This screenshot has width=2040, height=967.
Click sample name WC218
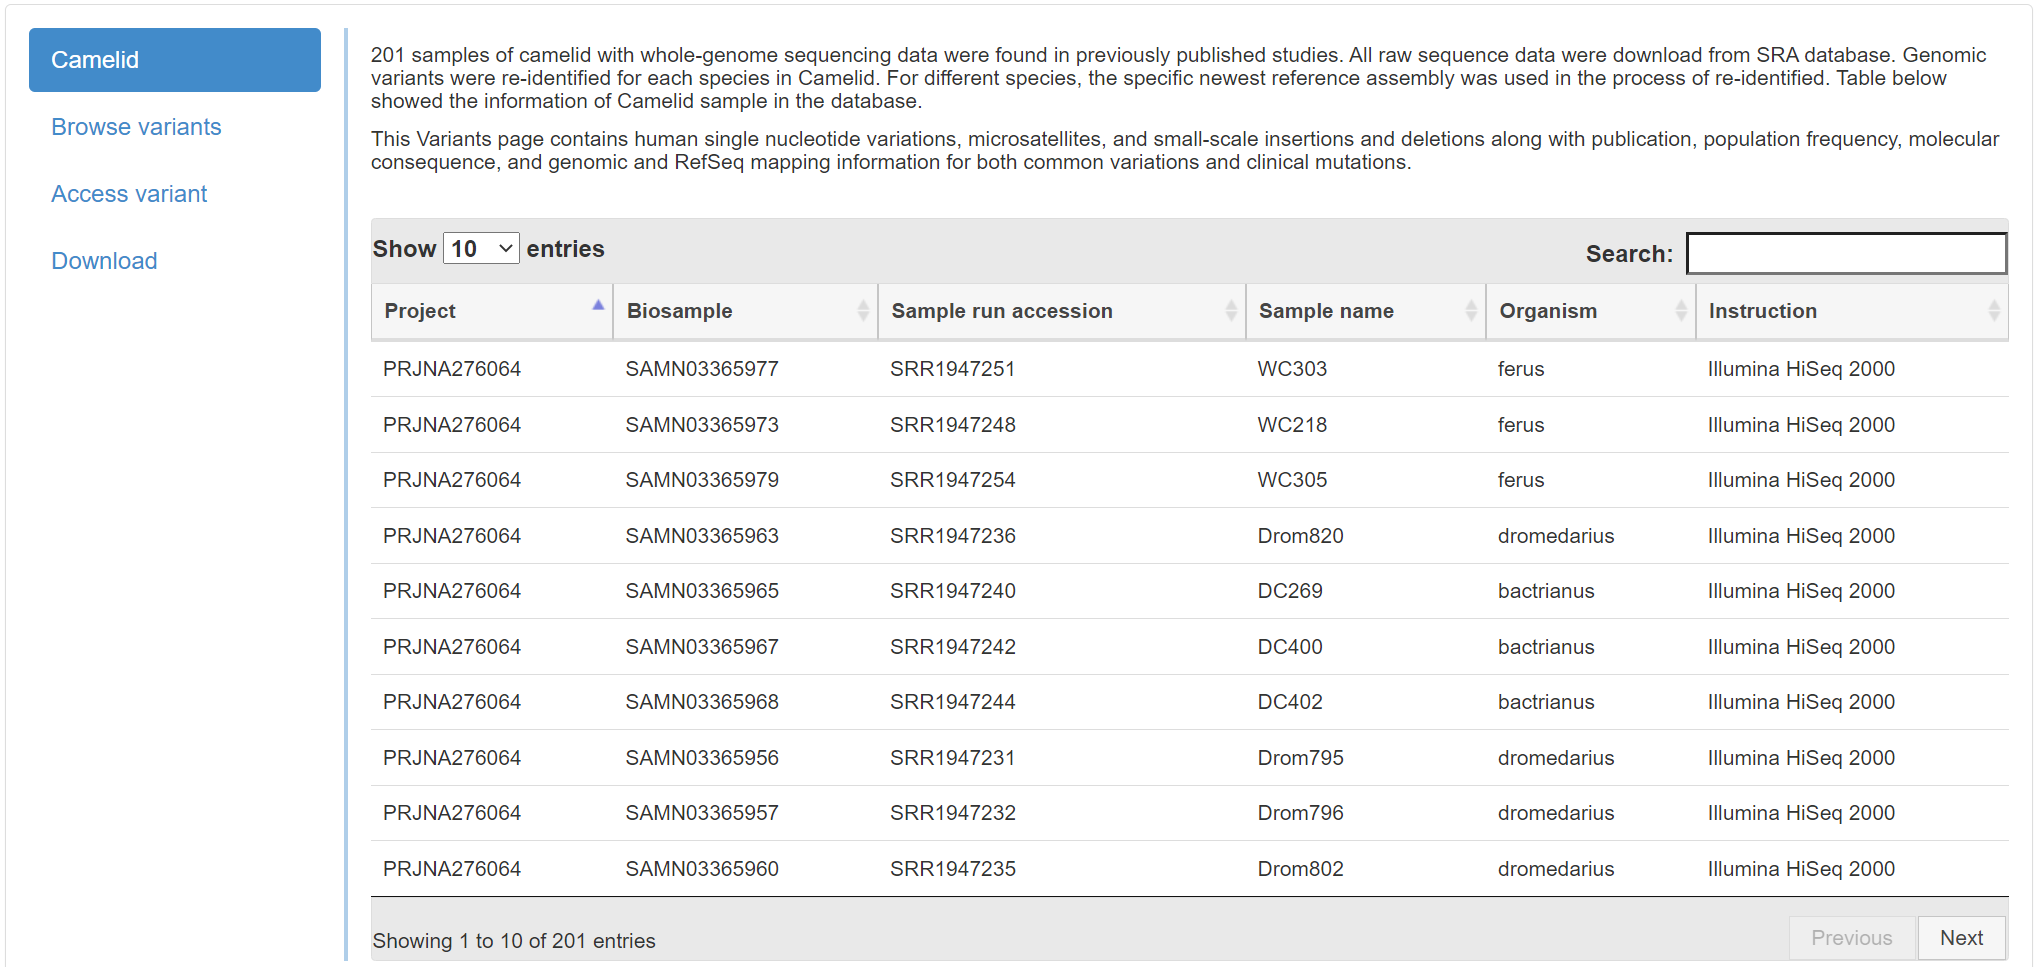point(1292,425)
